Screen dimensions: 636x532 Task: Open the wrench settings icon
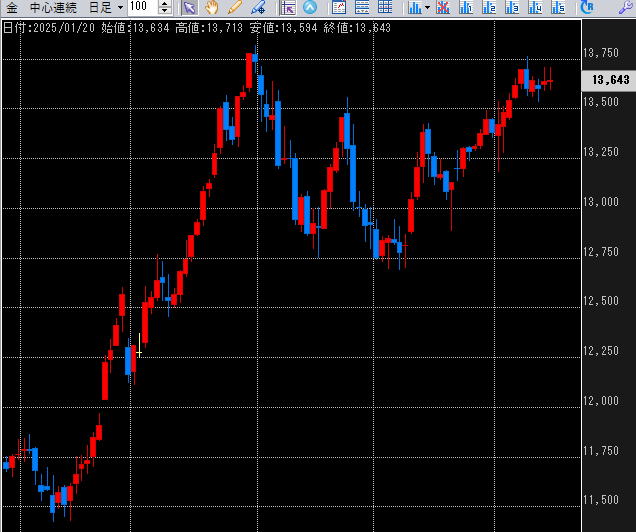tap(627, 7)
